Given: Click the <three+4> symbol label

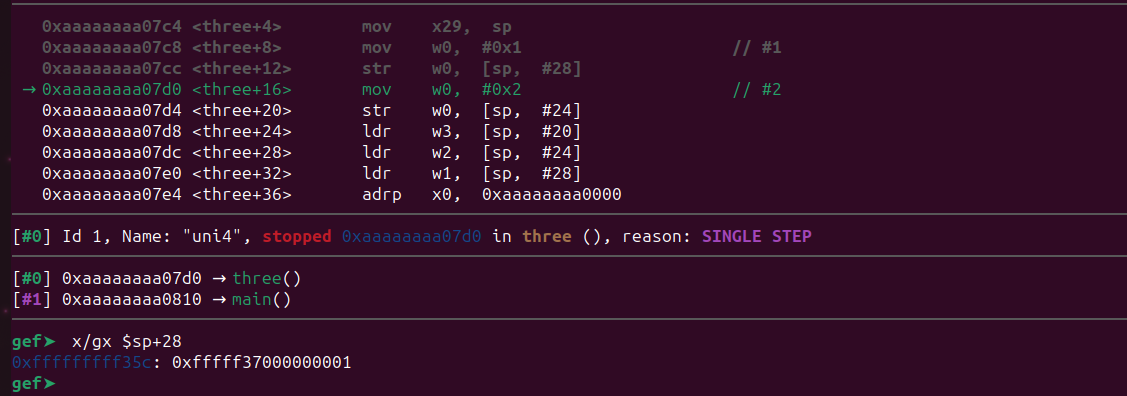Looking at the screenshot, I should point(236,27).
